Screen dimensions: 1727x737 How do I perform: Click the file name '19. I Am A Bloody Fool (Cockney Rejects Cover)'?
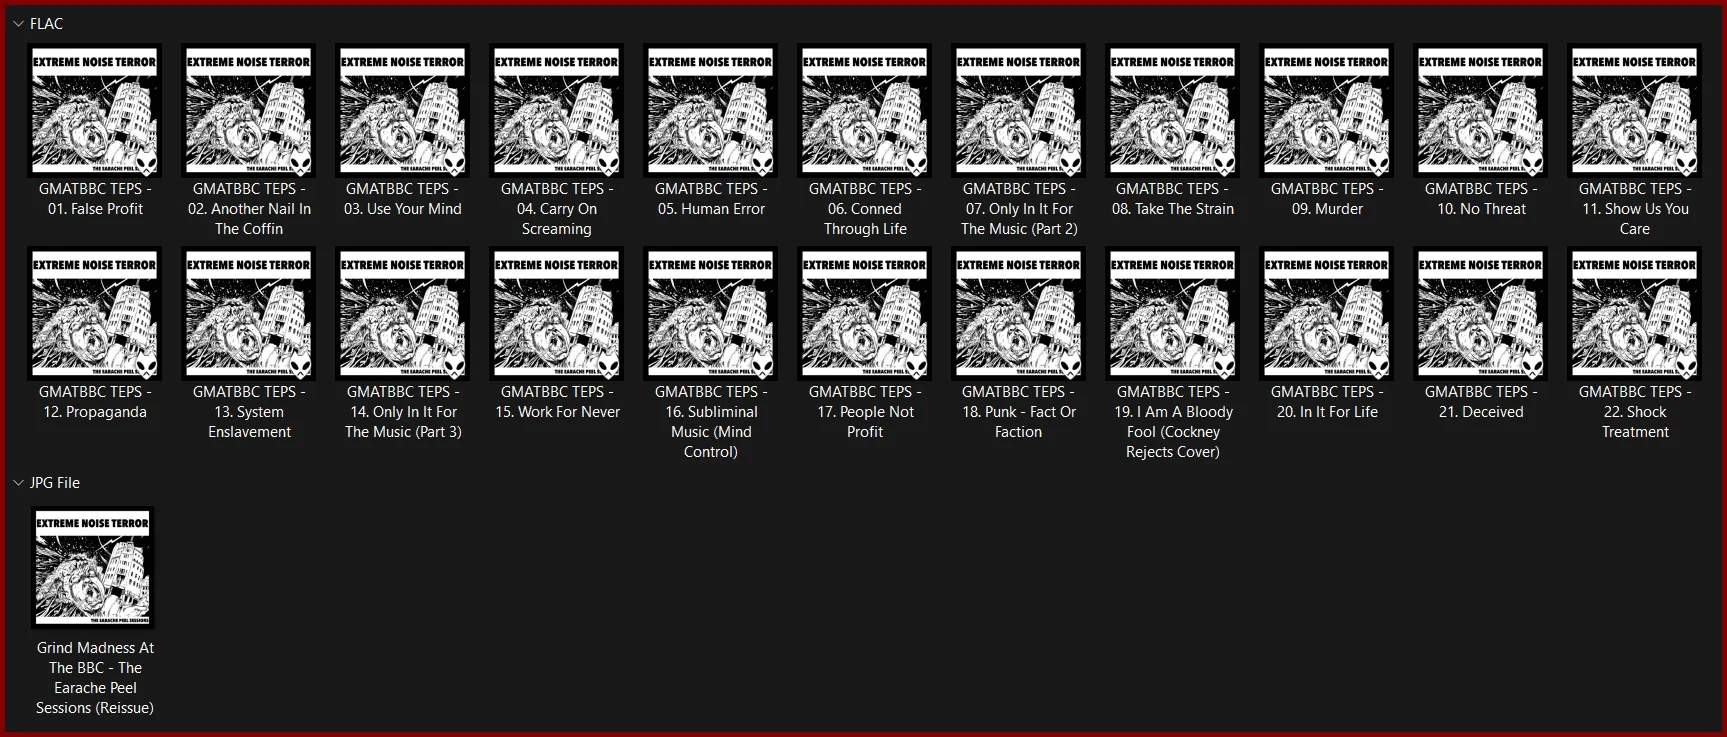[x=1173, y=422]
